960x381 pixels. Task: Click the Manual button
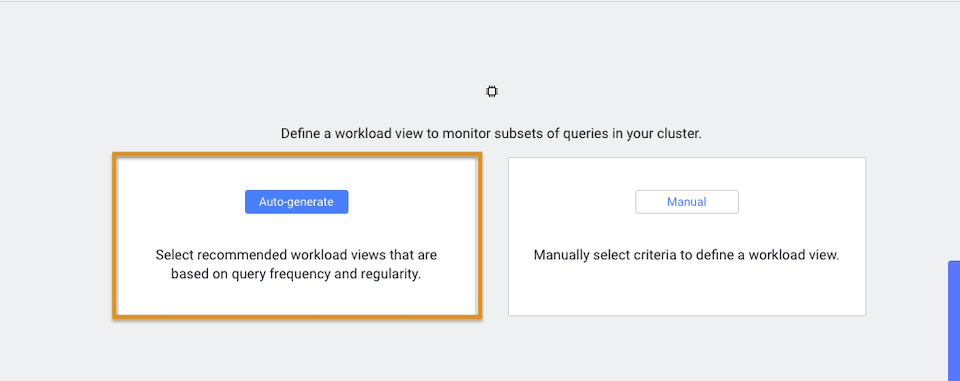[687, 202]
